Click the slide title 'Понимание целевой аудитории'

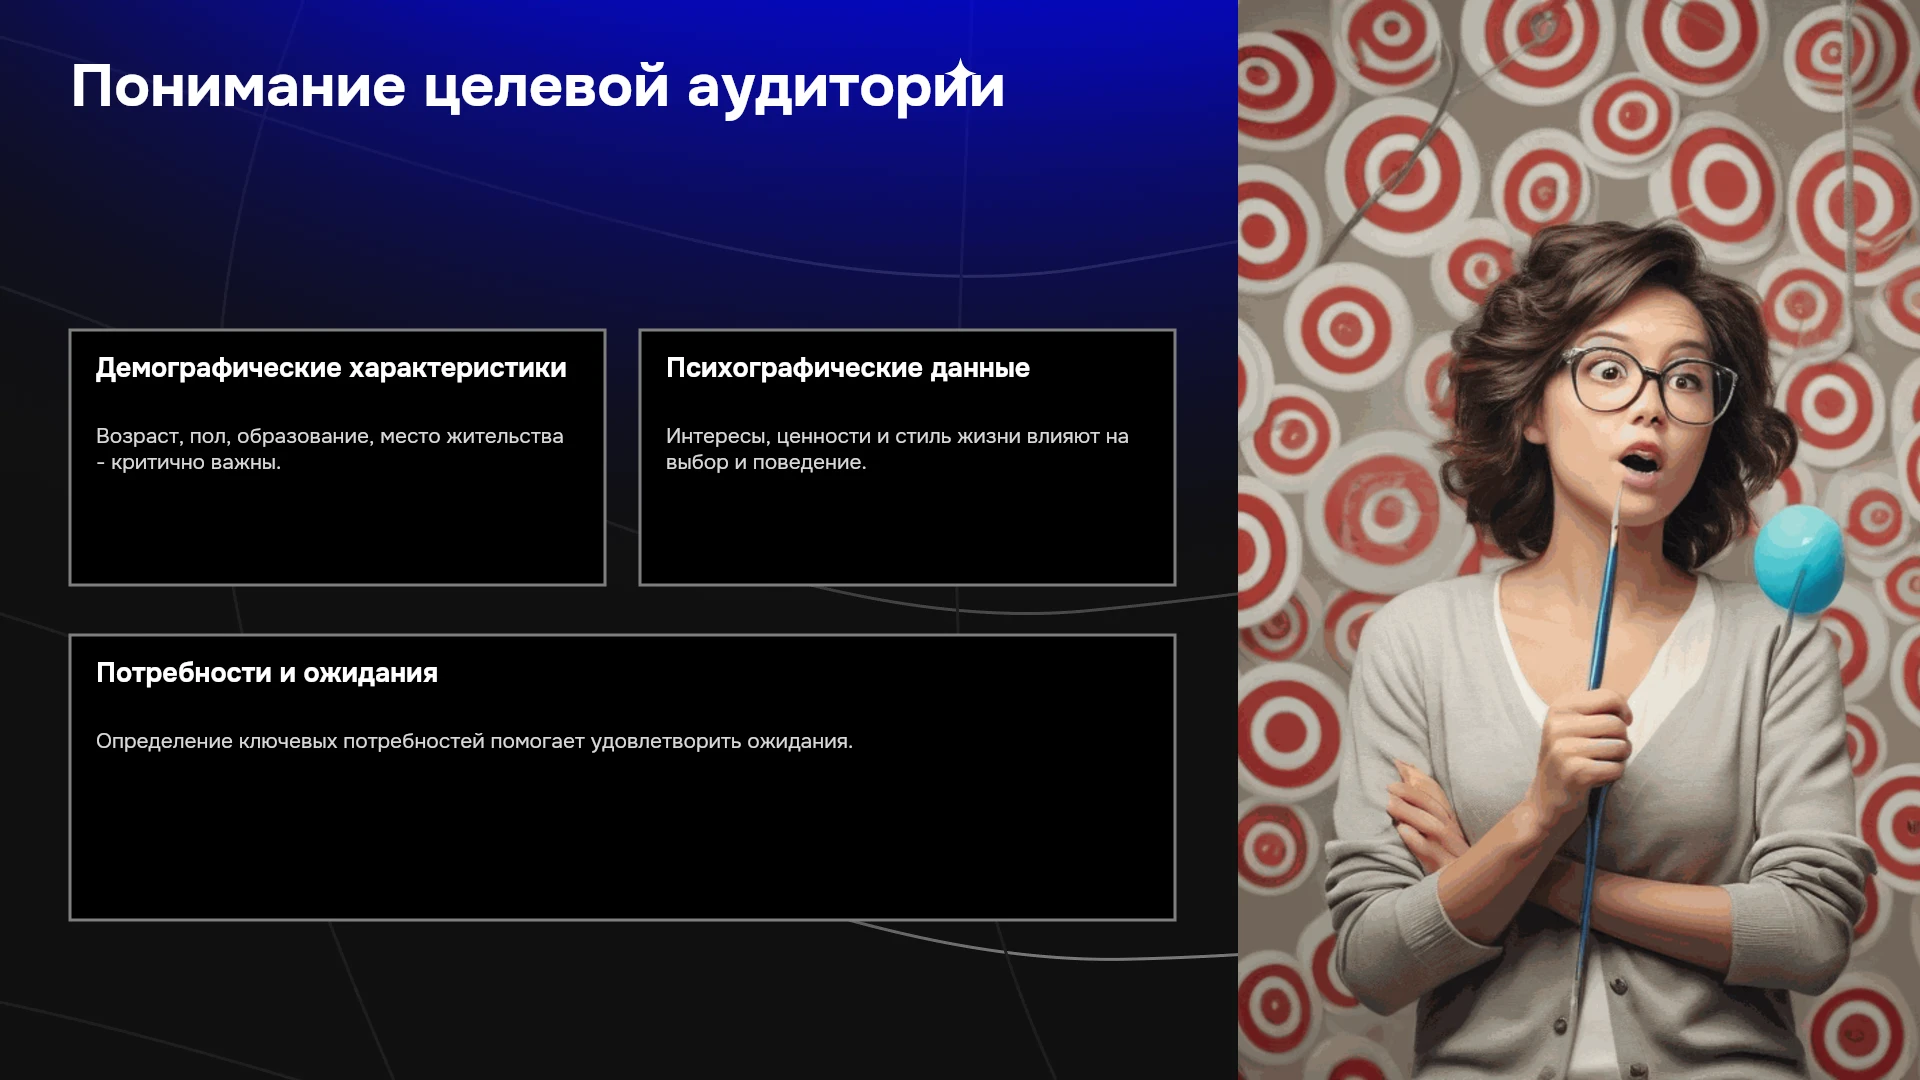(x=537, y=88)
